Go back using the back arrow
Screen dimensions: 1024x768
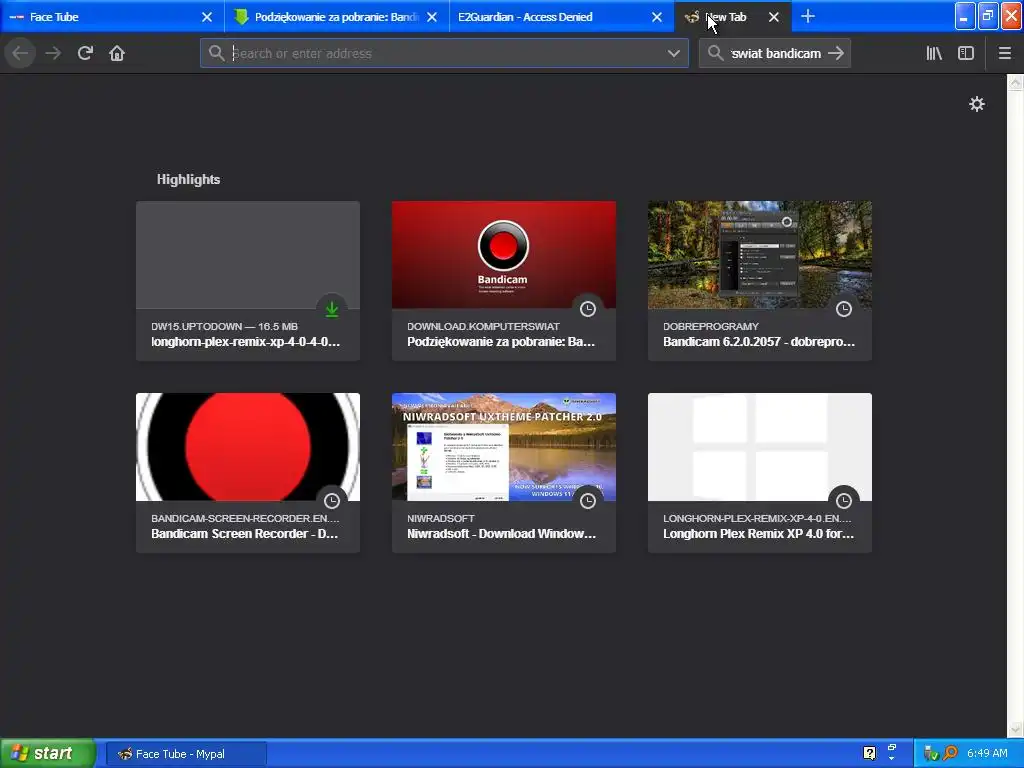coord(20,53)
